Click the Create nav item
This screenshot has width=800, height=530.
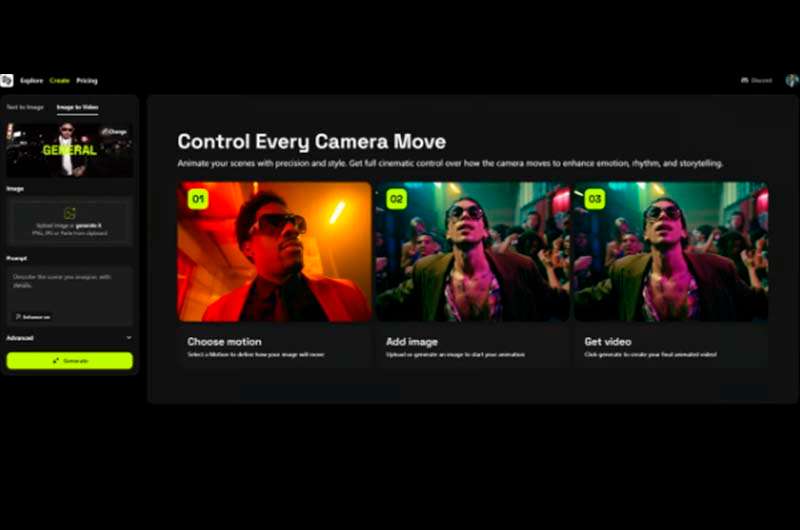pos(60,81)
